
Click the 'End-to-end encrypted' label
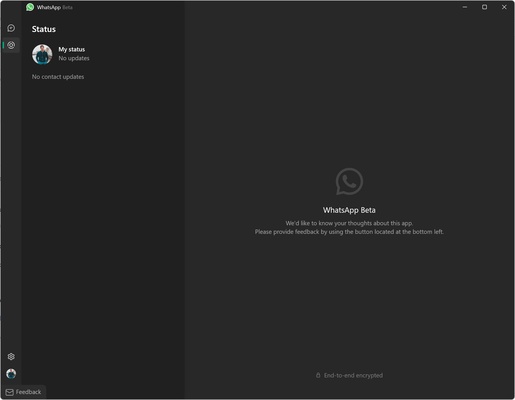coord(353,375)
